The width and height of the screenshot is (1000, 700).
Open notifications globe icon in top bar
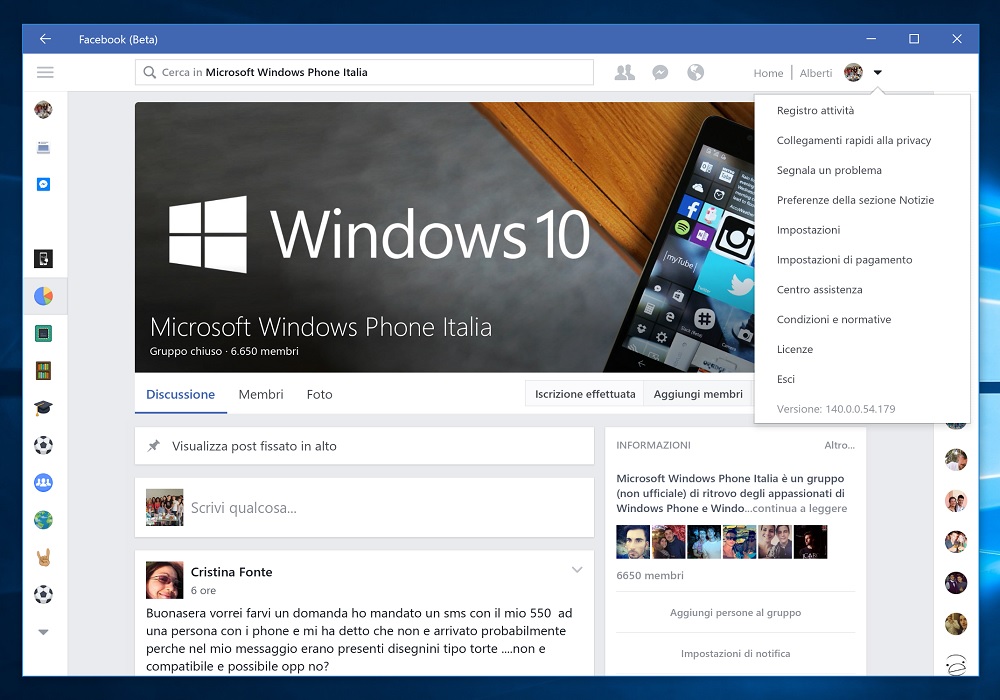[695, 73]
